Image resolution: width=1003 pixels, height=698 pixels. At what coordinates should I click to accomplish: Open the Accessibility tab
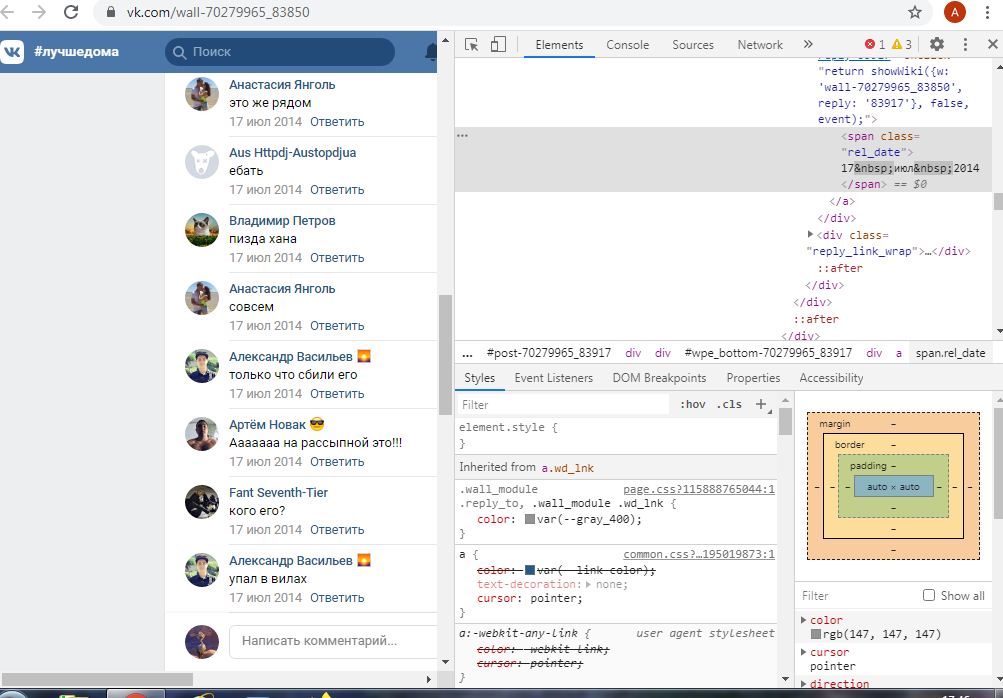(831, 378)
